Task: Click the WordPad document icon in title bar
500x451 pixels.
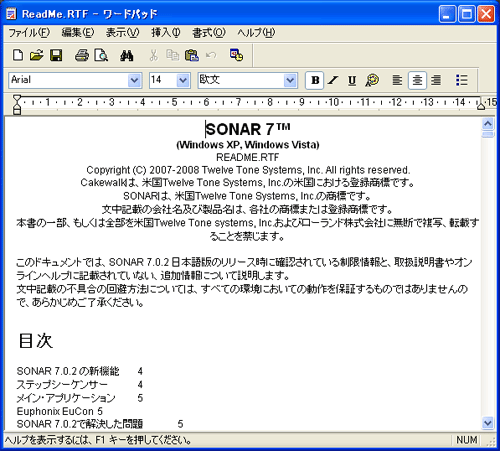Action: coord(11,14)
